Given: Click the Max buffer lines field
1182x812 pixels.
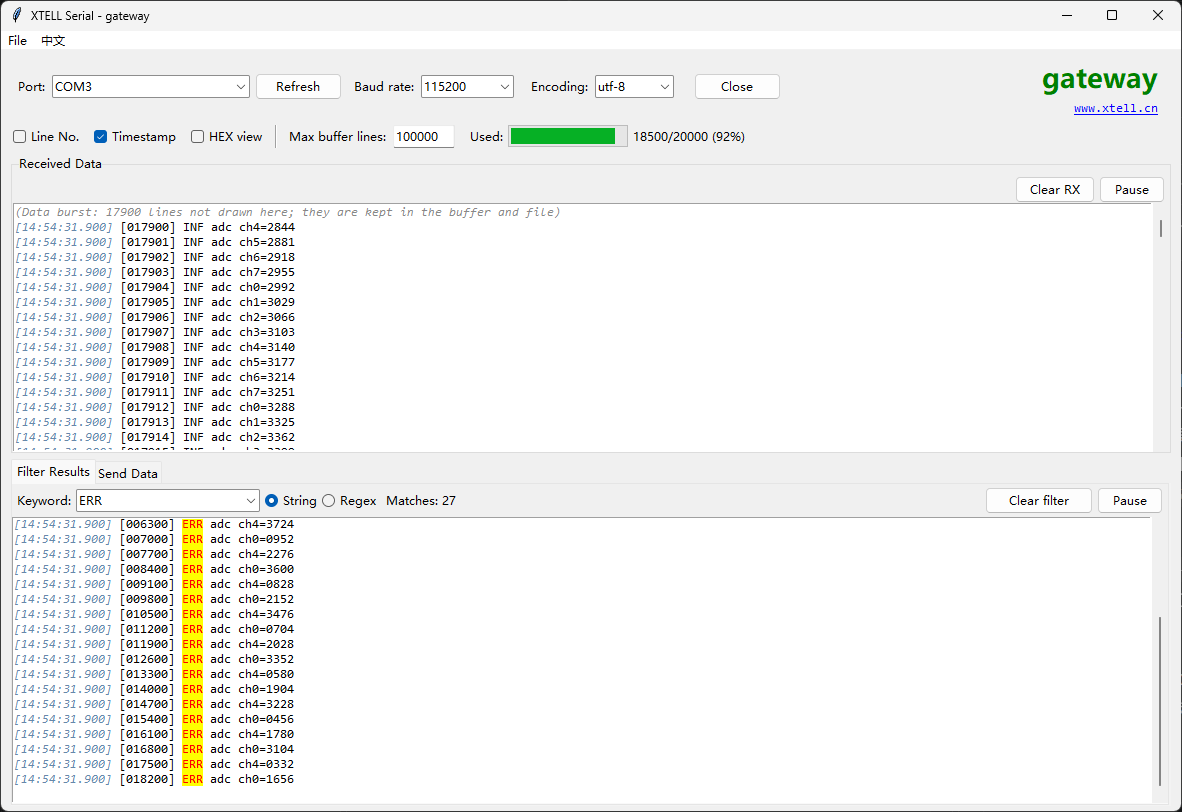Looking at the screenshot, I should click(x=424, y=136).
